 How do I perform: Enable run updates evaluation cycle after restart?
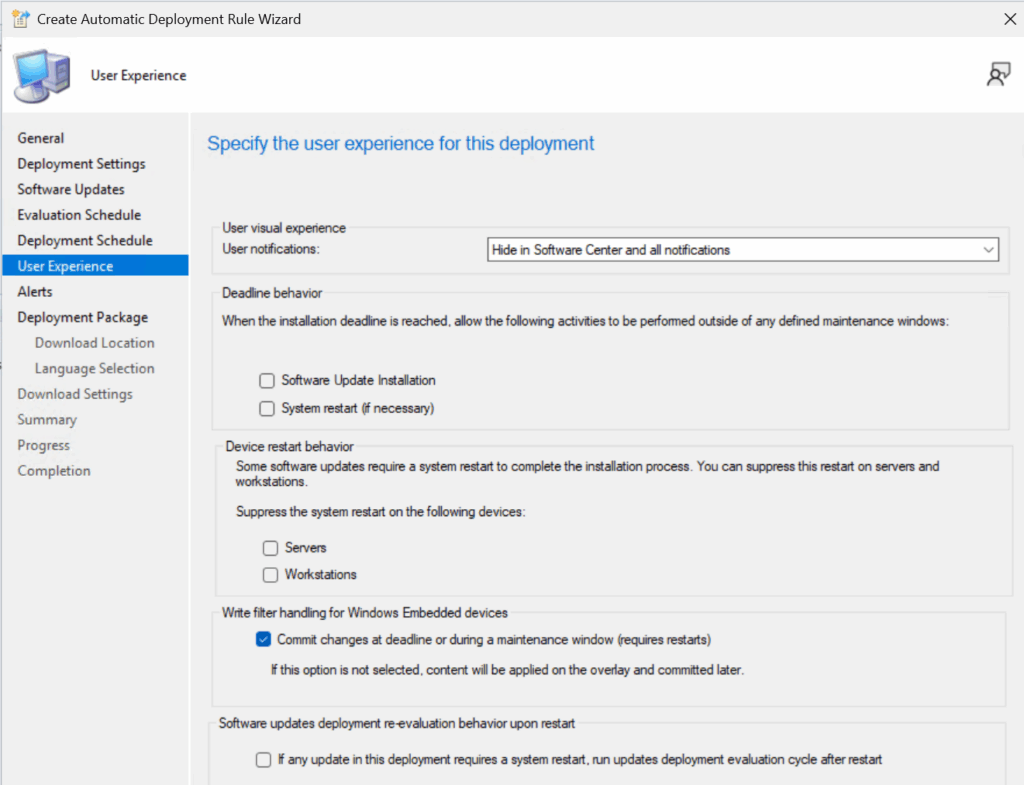click(264, 760)
